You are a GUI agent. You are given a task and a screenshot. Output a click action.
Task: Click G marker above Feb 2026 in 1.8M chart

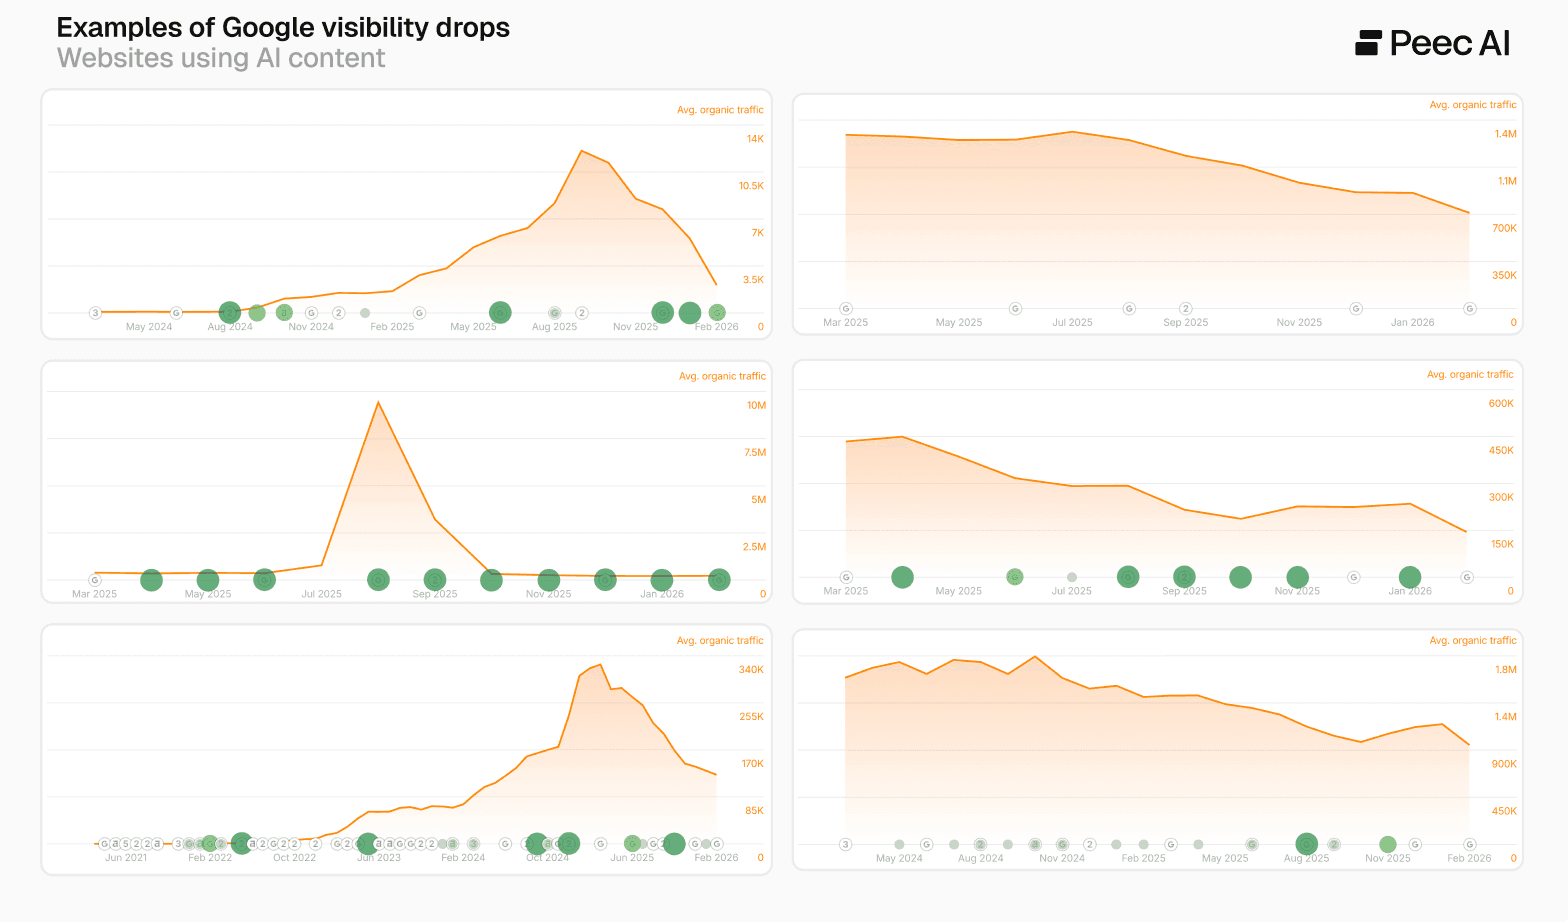[1470, 845]
